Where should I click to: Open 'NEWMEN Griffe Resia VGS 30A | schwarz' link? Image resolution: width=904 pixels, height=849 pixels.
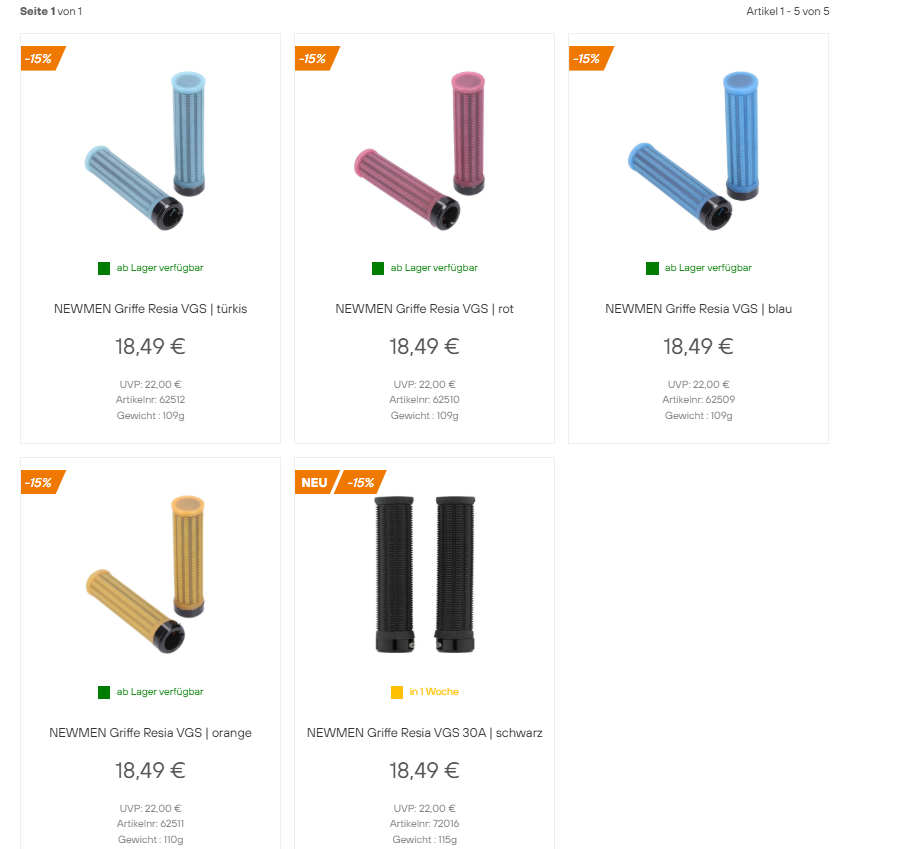tap(424, 733)
